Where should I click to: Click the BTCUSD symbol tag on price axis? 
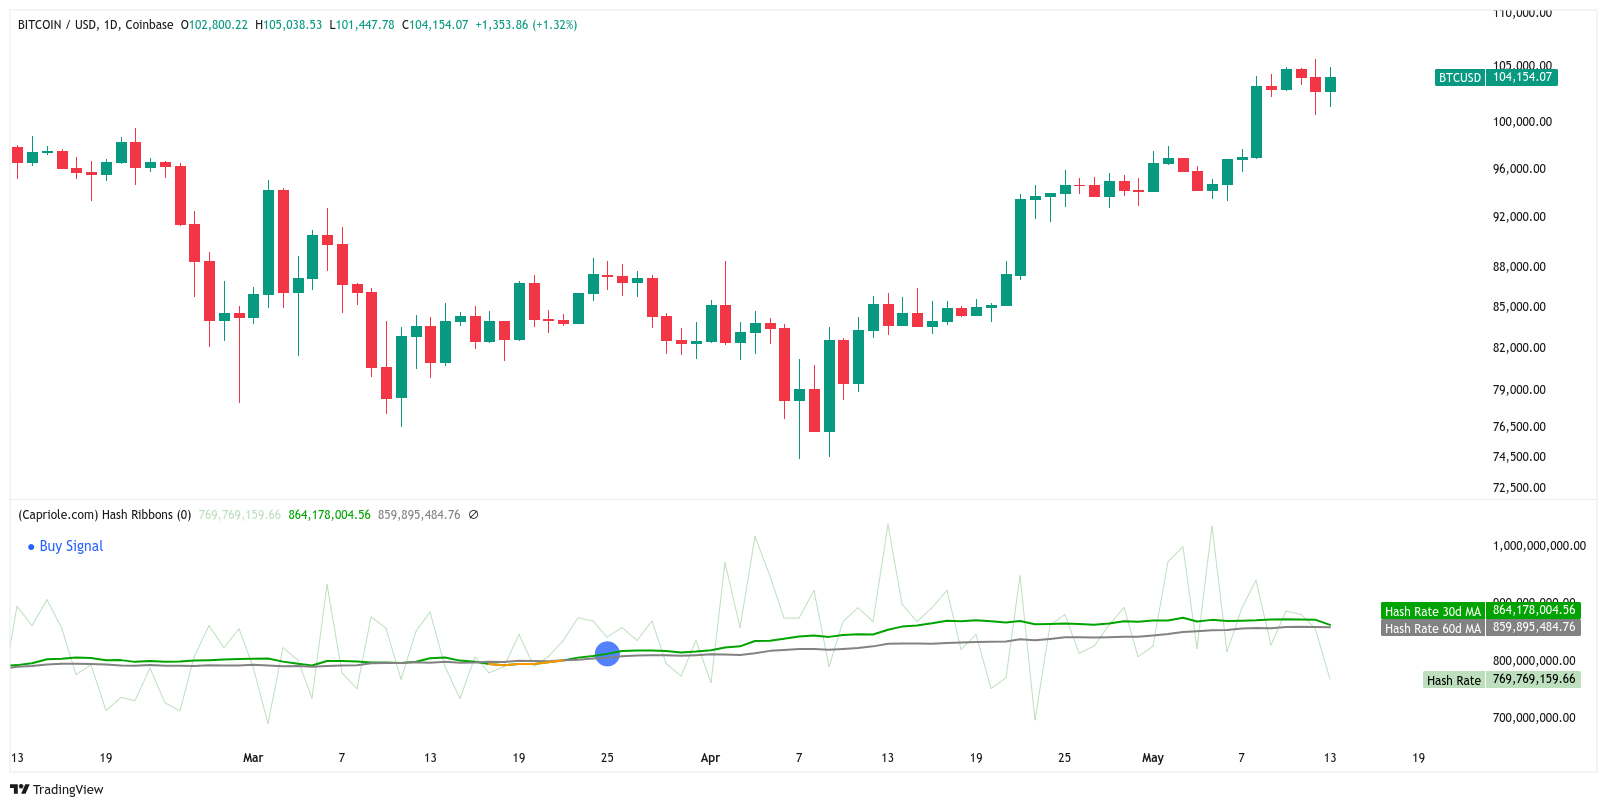pos(1459,77)
